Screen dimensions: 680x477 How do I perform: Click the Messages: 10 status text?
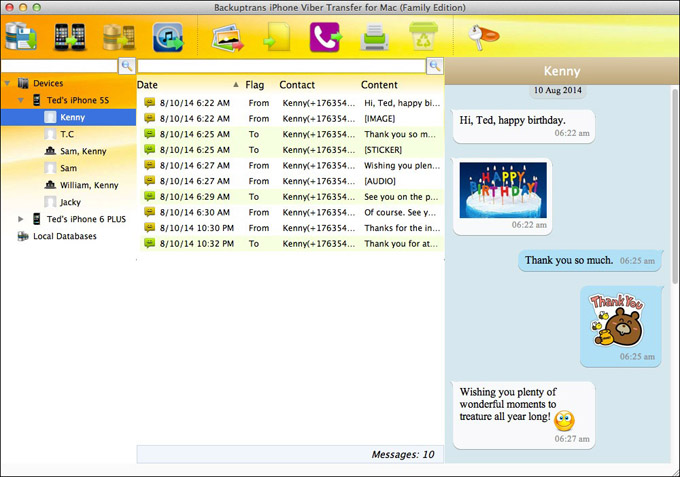tap(402, 454)
